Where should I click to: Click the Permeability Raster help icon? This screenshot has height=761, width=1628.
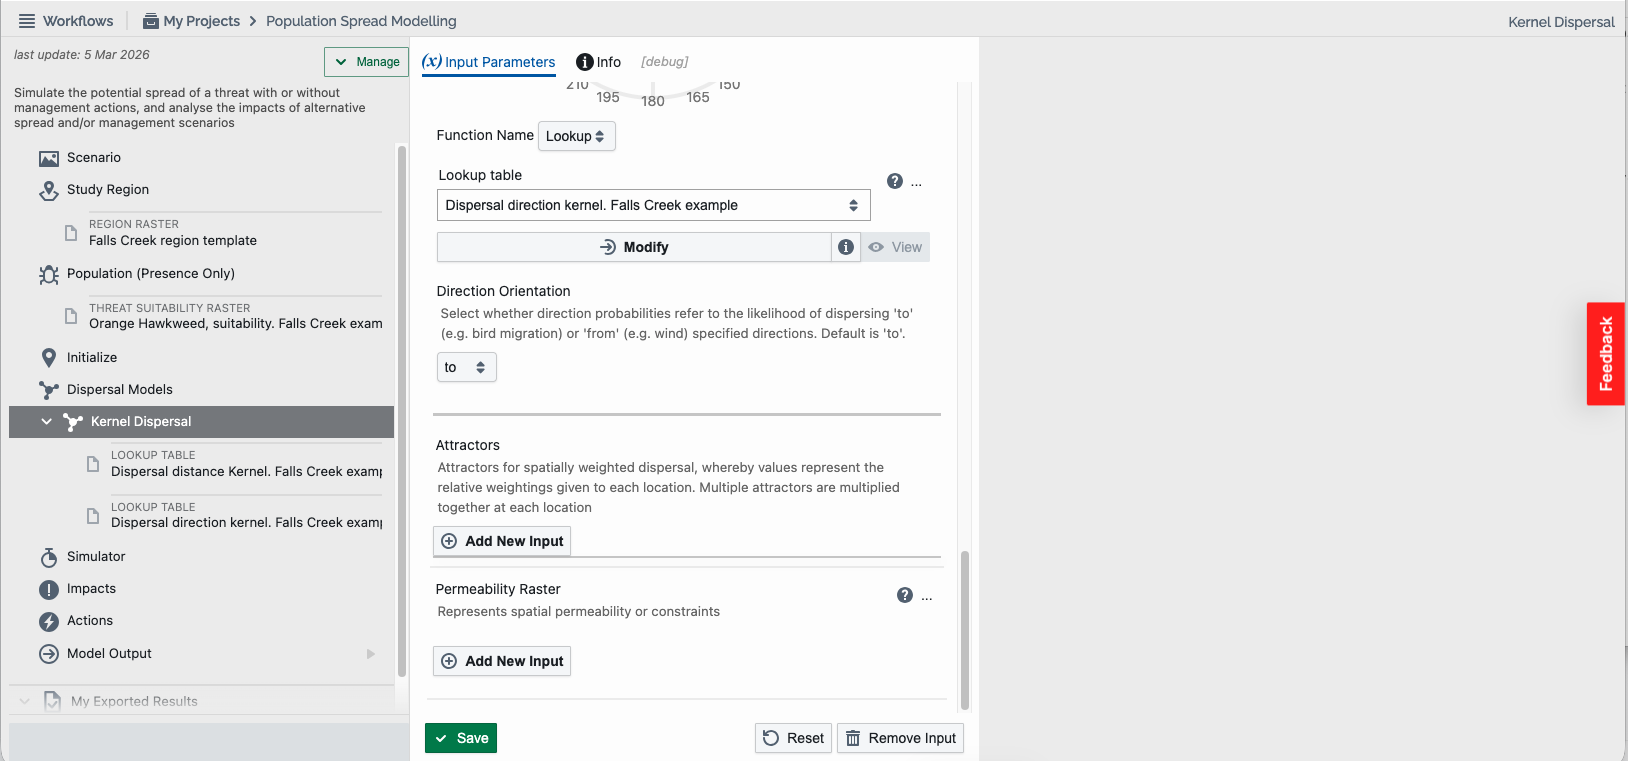pos(905,595)
